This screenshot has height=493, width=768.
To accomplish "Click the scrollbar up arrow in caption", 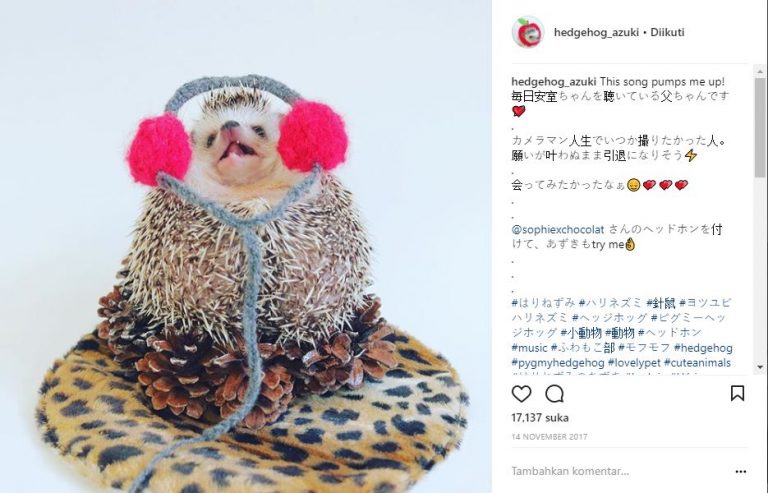I will coord(760,71).
